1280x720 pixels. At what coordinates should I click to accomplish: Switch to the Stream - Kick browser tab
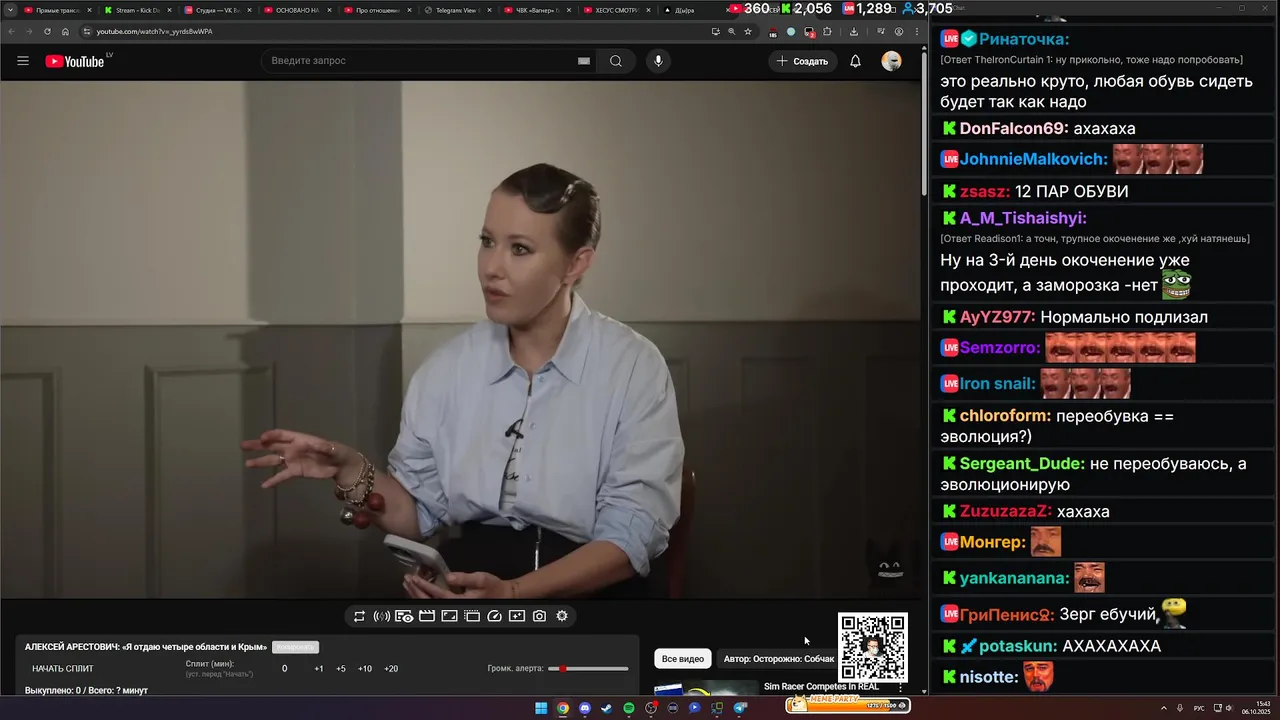point(137,10)
